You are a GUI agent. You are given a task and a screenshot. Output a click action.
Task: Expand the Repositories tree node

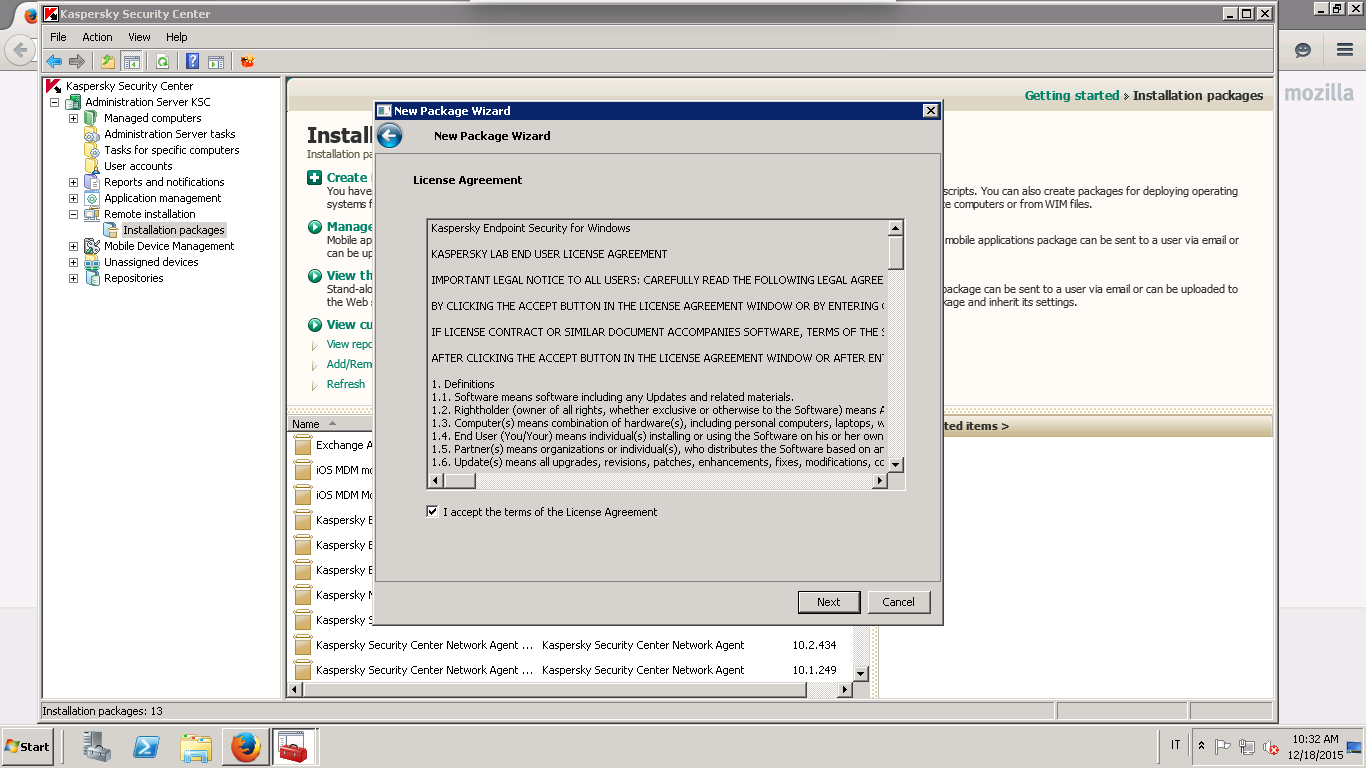point(73,278)
